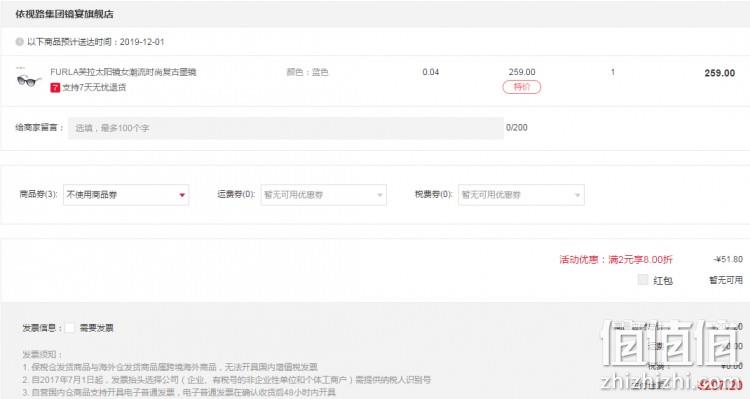Click the 颜色：蓝色 attribute text

(x=307, y=72)
